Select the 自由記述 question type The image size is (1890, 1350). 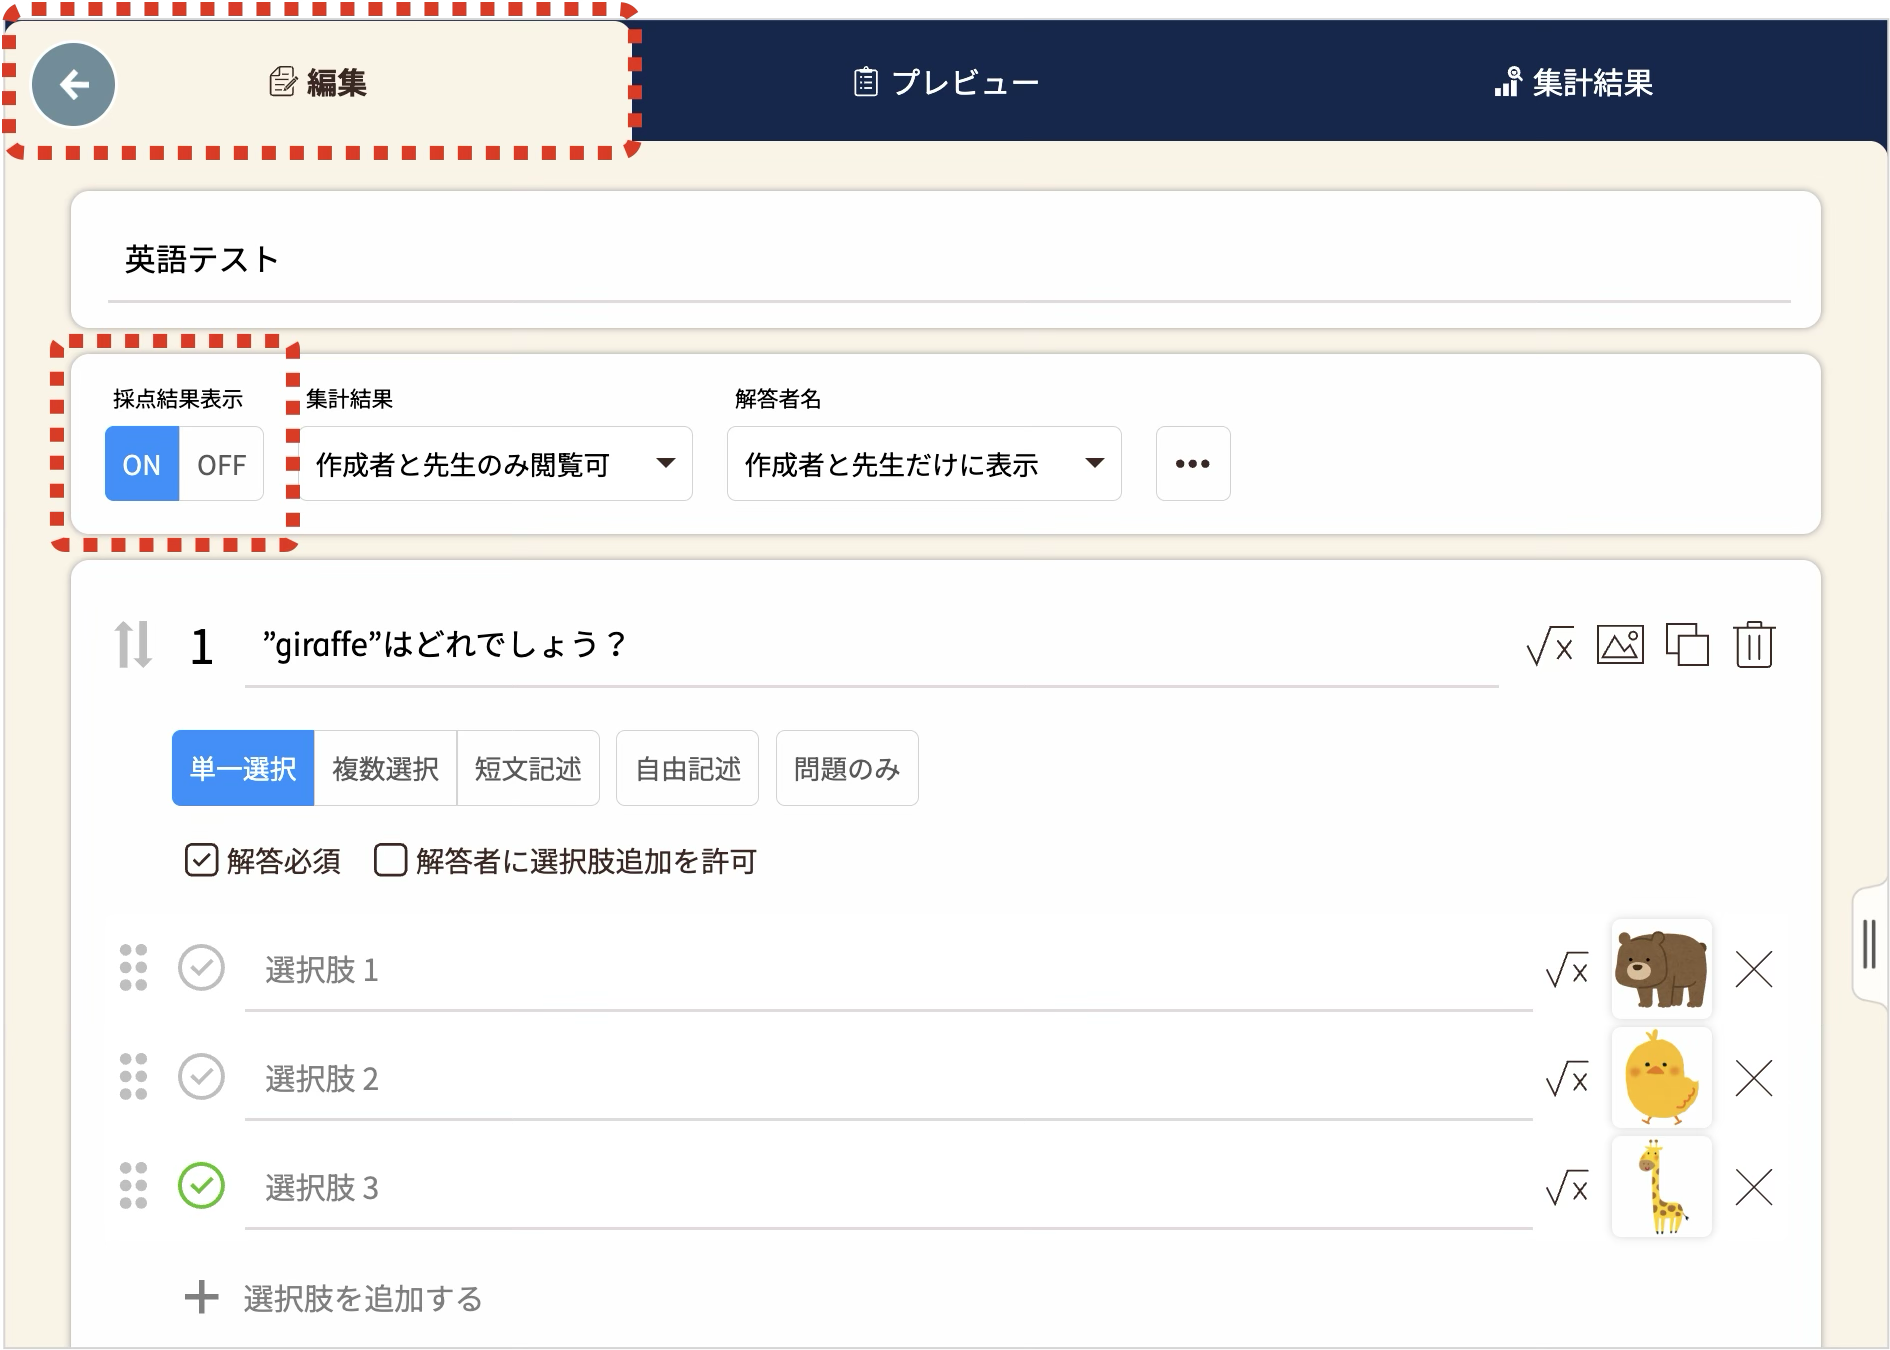tap(688, 769)
